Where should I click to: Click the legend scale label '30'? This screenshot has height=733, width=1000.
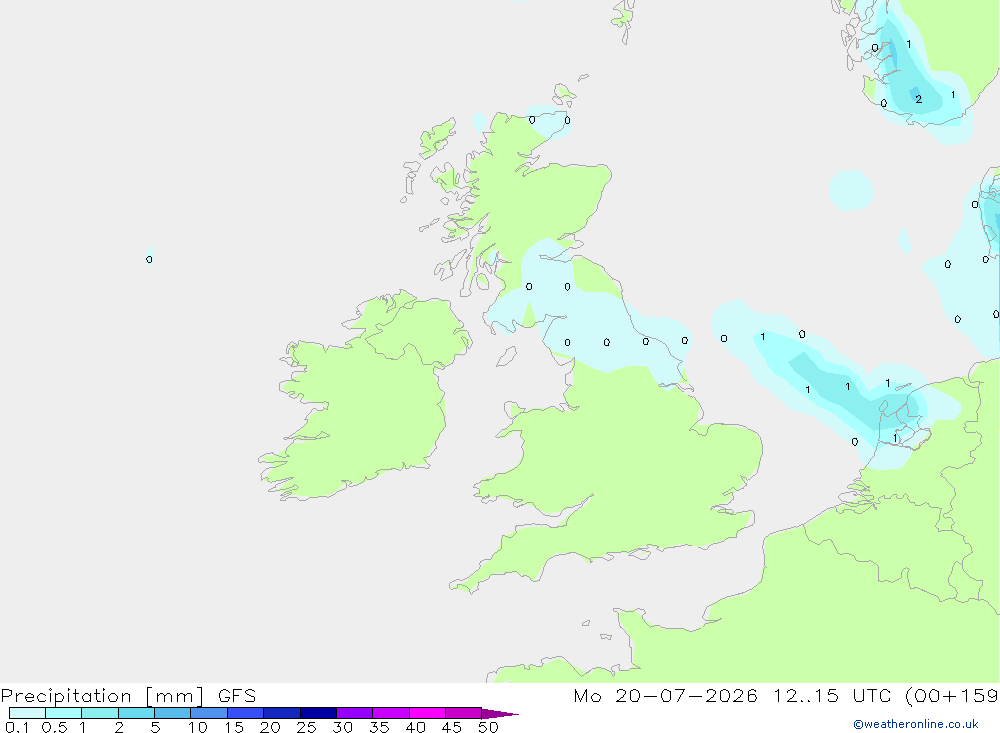(343, 727)
